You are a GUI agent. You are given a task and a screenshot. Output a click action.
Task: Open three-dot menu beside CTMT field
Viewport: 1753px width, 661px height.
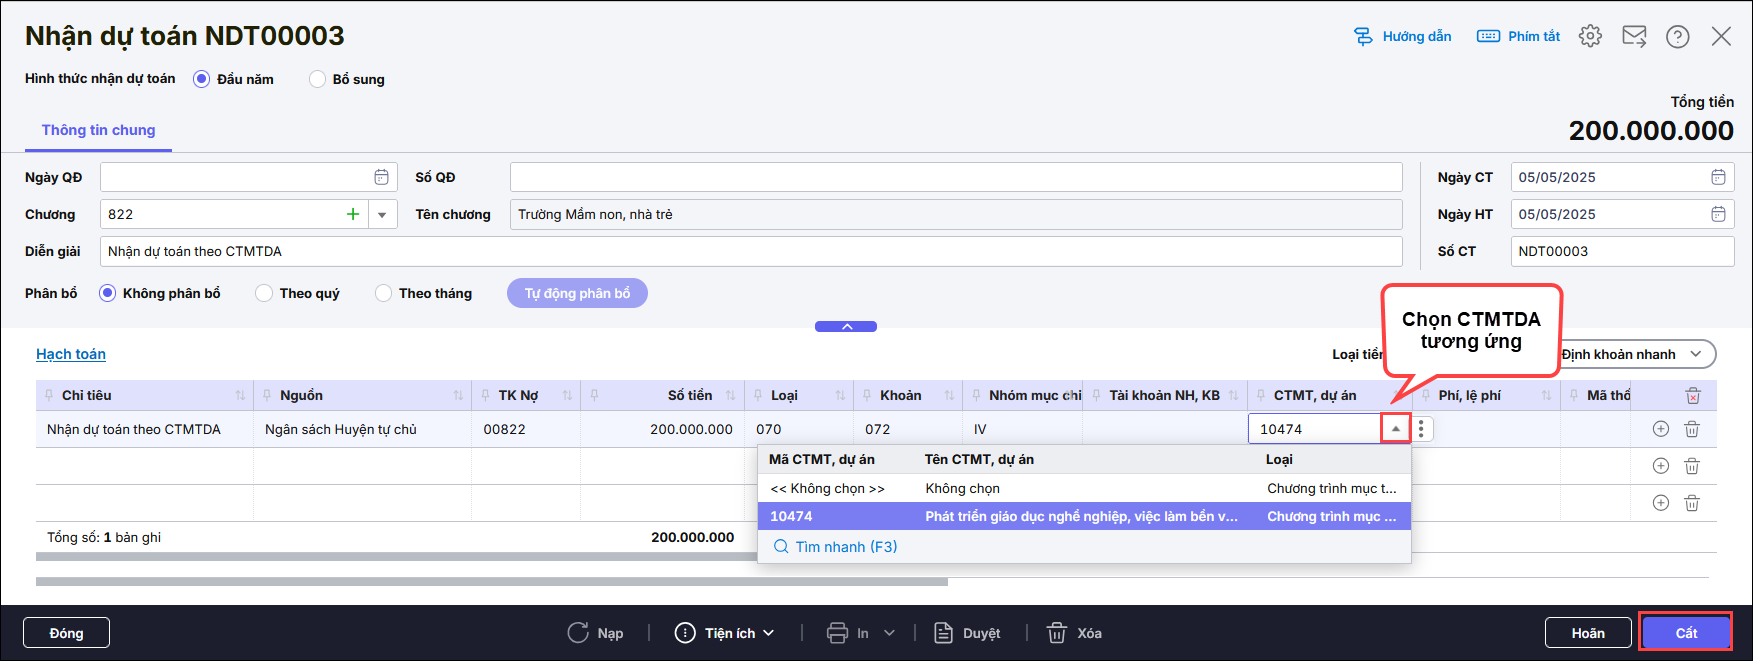click(x=1421, y=429)
